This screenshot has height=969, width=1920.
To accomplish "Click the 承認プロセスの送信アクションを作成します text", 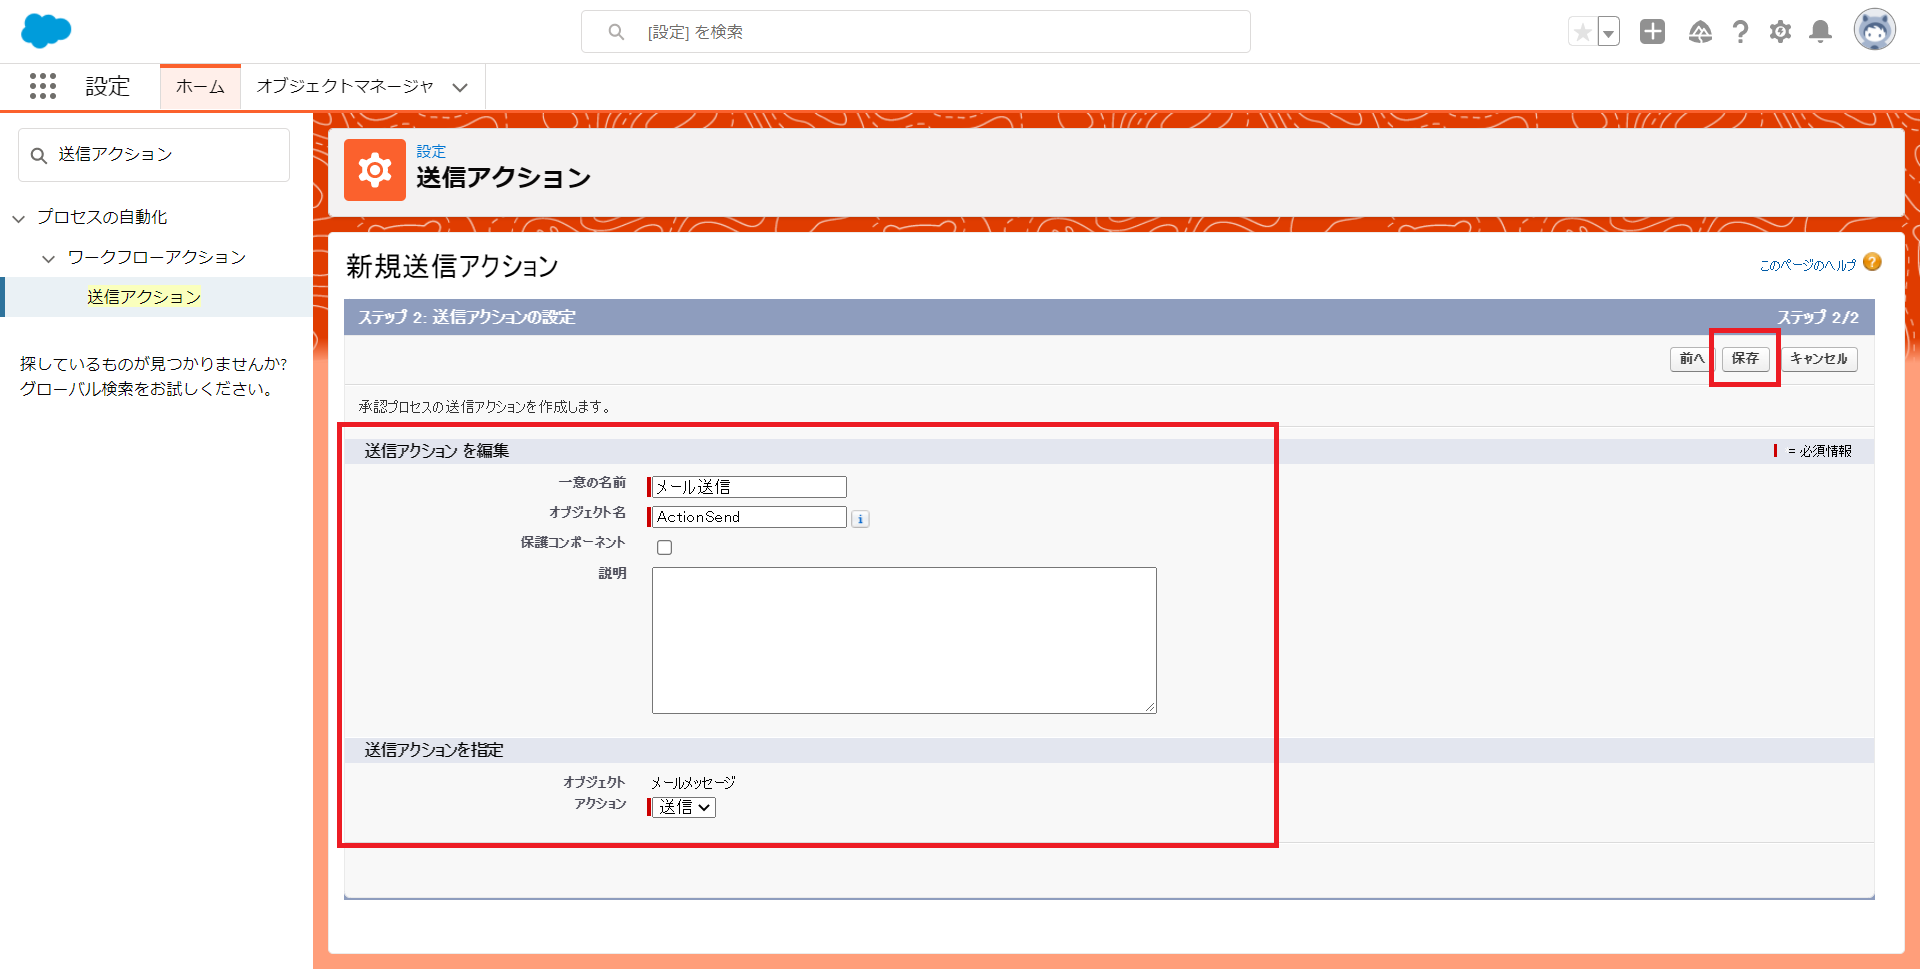I will 485,407.
